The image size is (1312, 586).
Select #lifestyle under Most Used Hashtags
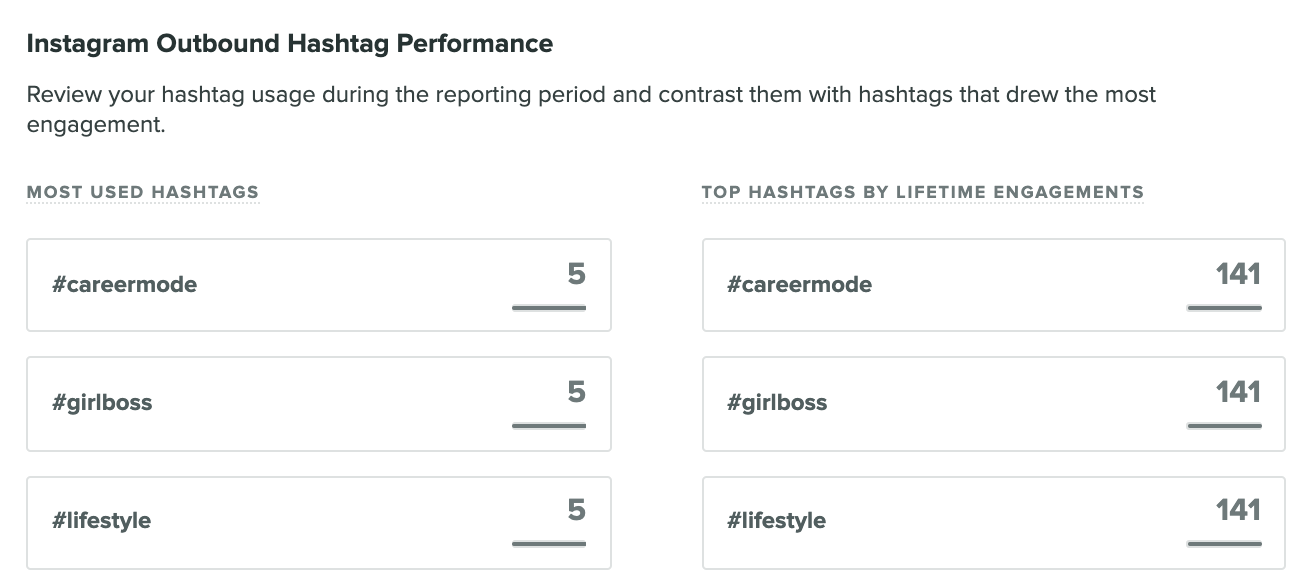[101, 521]
